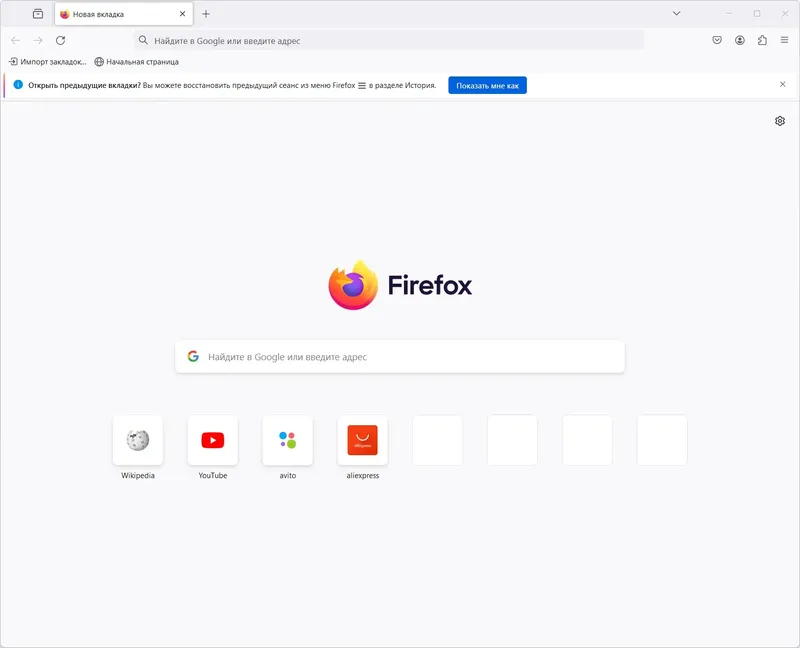Expand the list all tabs chevron
This screenshot has height=648, width=800.
pos(677,13)
